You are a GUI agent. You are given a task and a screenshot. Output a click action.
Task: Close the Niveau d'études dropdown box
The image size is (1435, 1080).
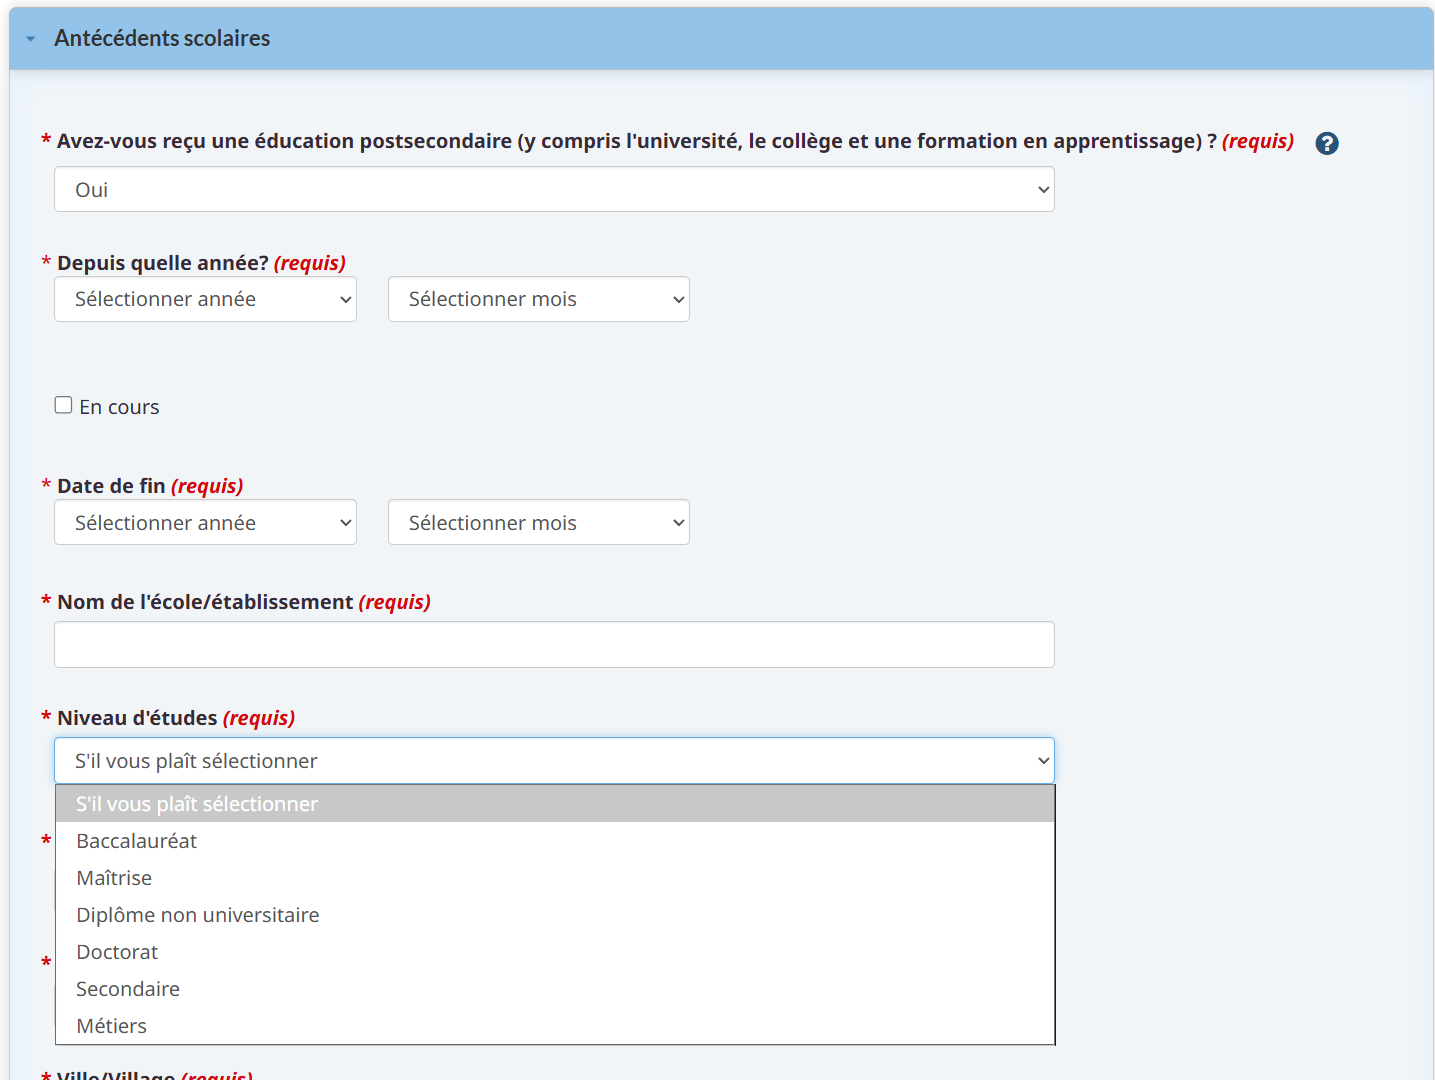pos(554,761)
